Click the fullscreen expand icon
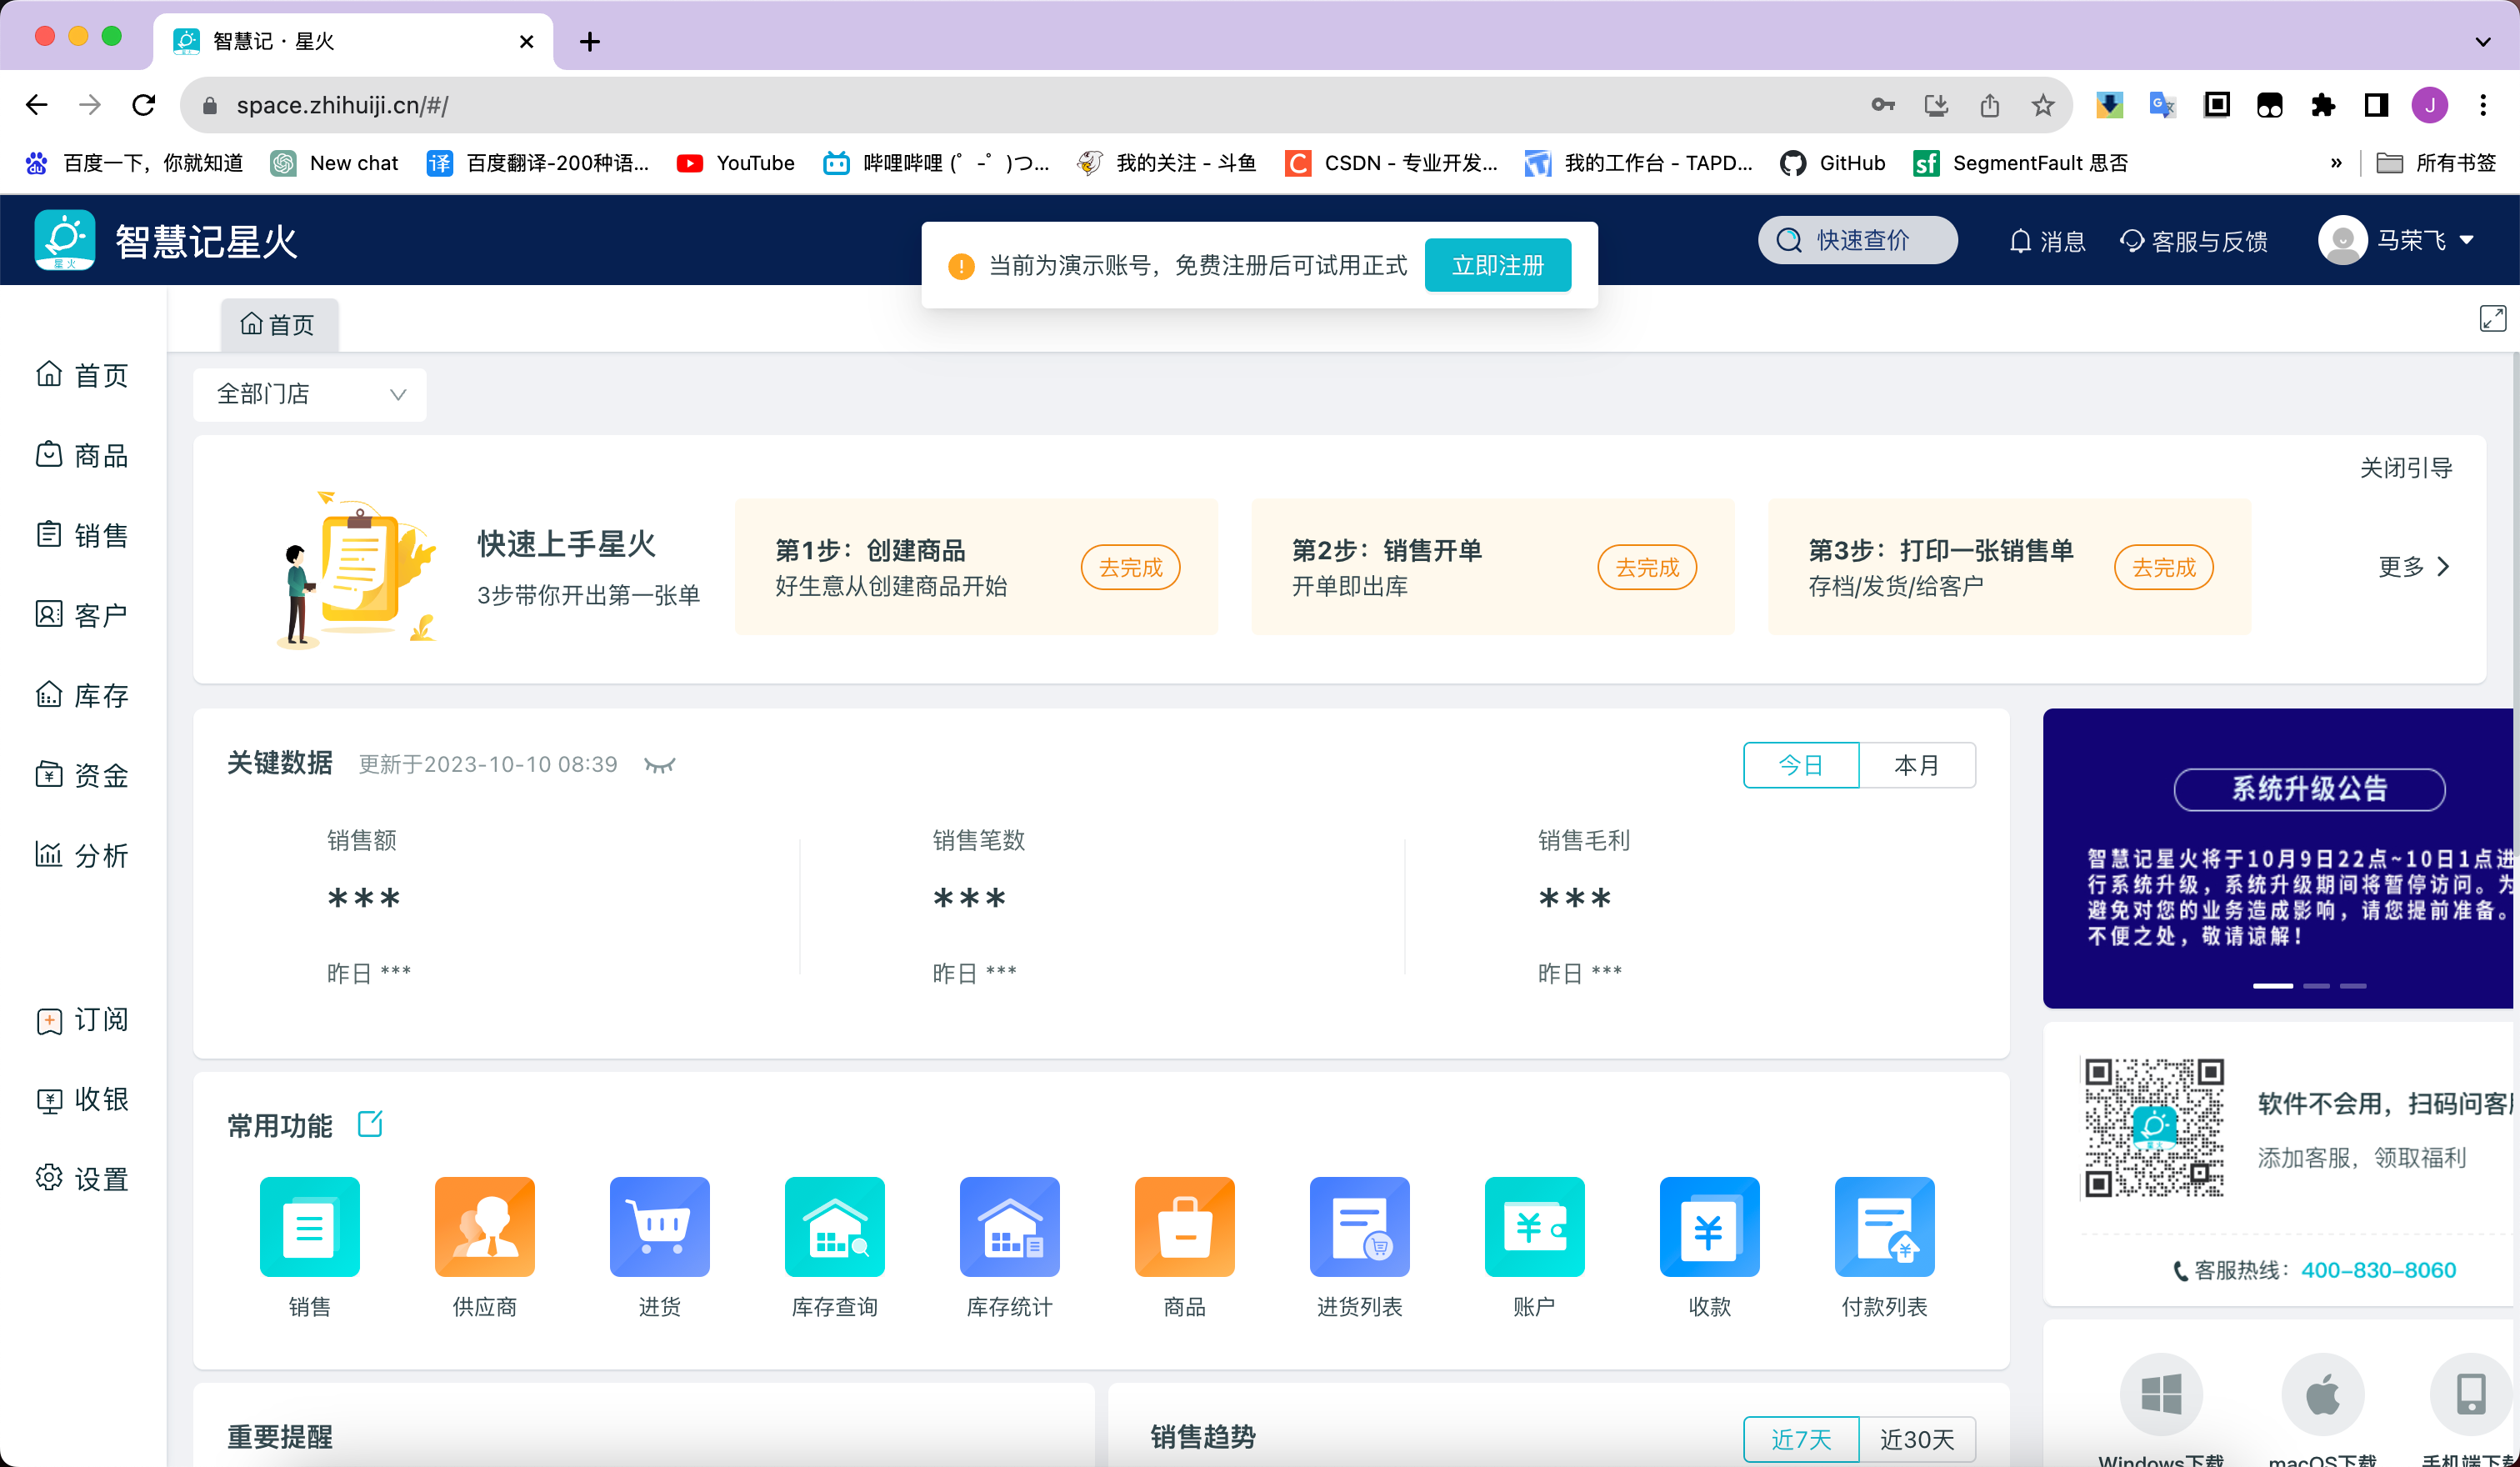The height and width of the screenshot is (1467, 2520). pos(2492,319)
